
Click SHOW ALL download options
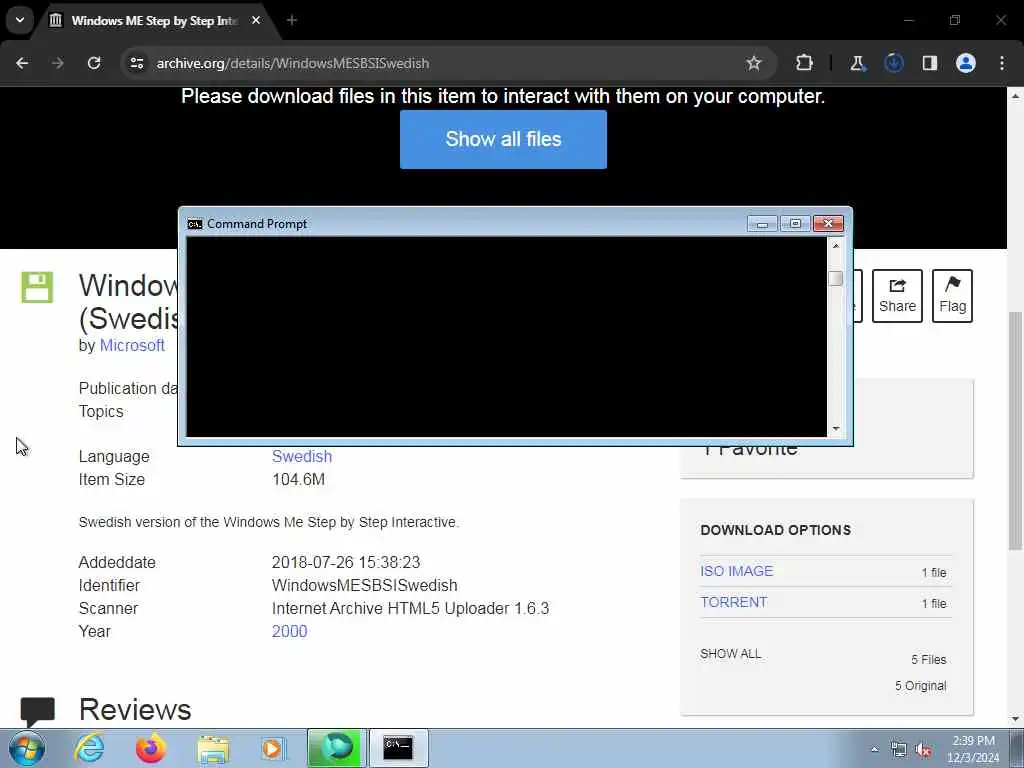click(x=731, y=654)
